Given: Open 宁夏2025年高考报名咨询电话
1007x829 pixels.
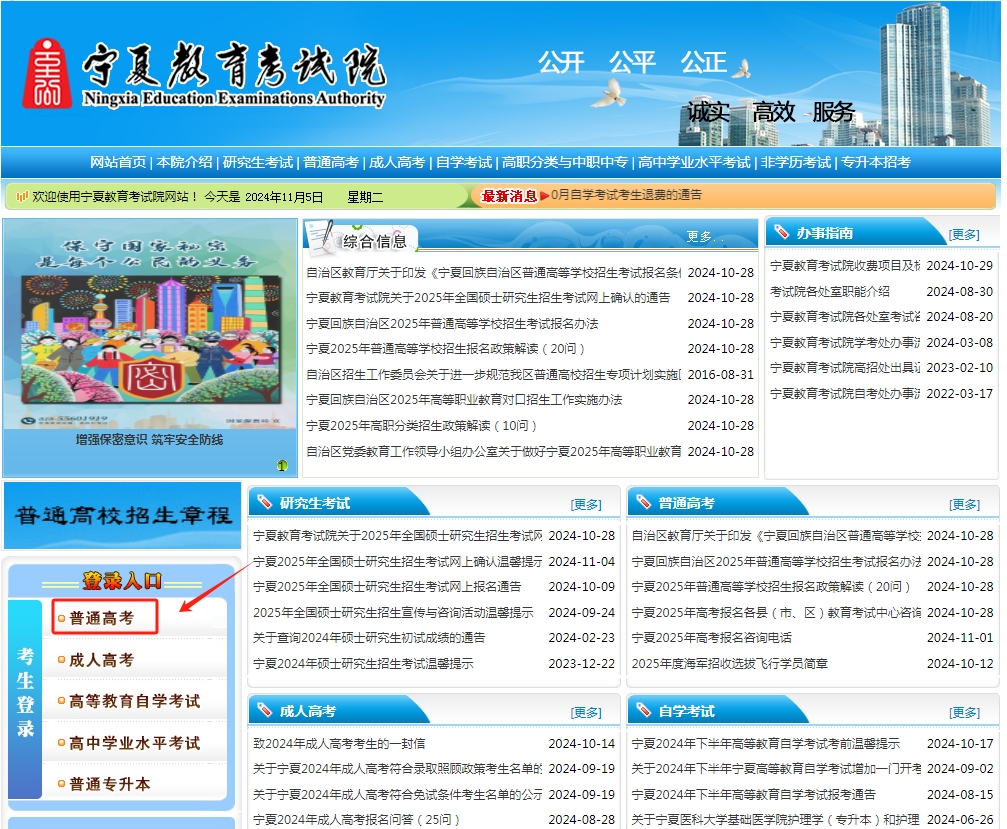Looking at the screenshot, I should 712,638.
